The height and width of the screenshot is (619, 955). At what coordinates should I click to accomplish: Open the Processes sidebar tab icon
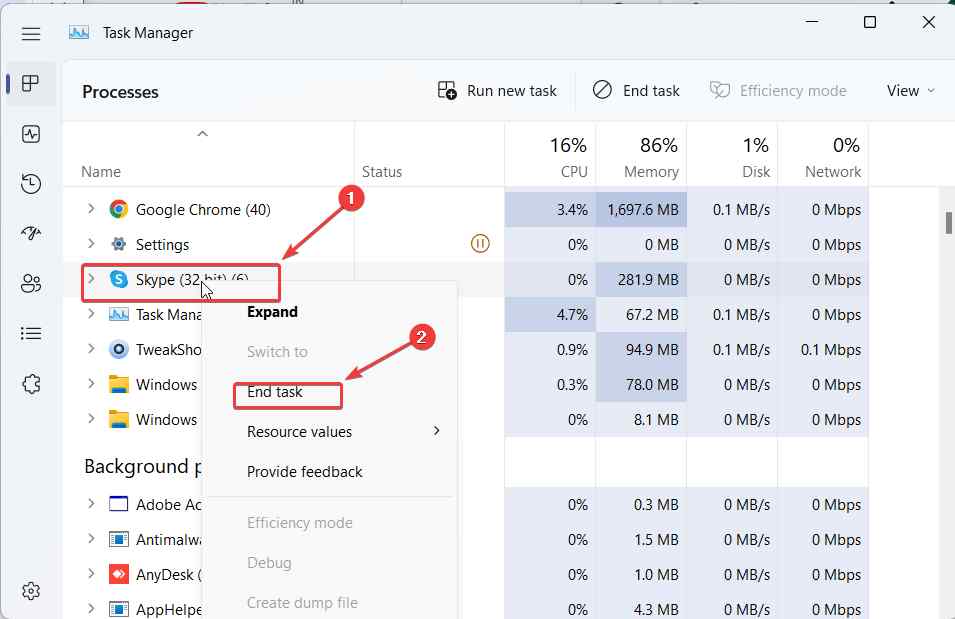click(x=30, y=83)
